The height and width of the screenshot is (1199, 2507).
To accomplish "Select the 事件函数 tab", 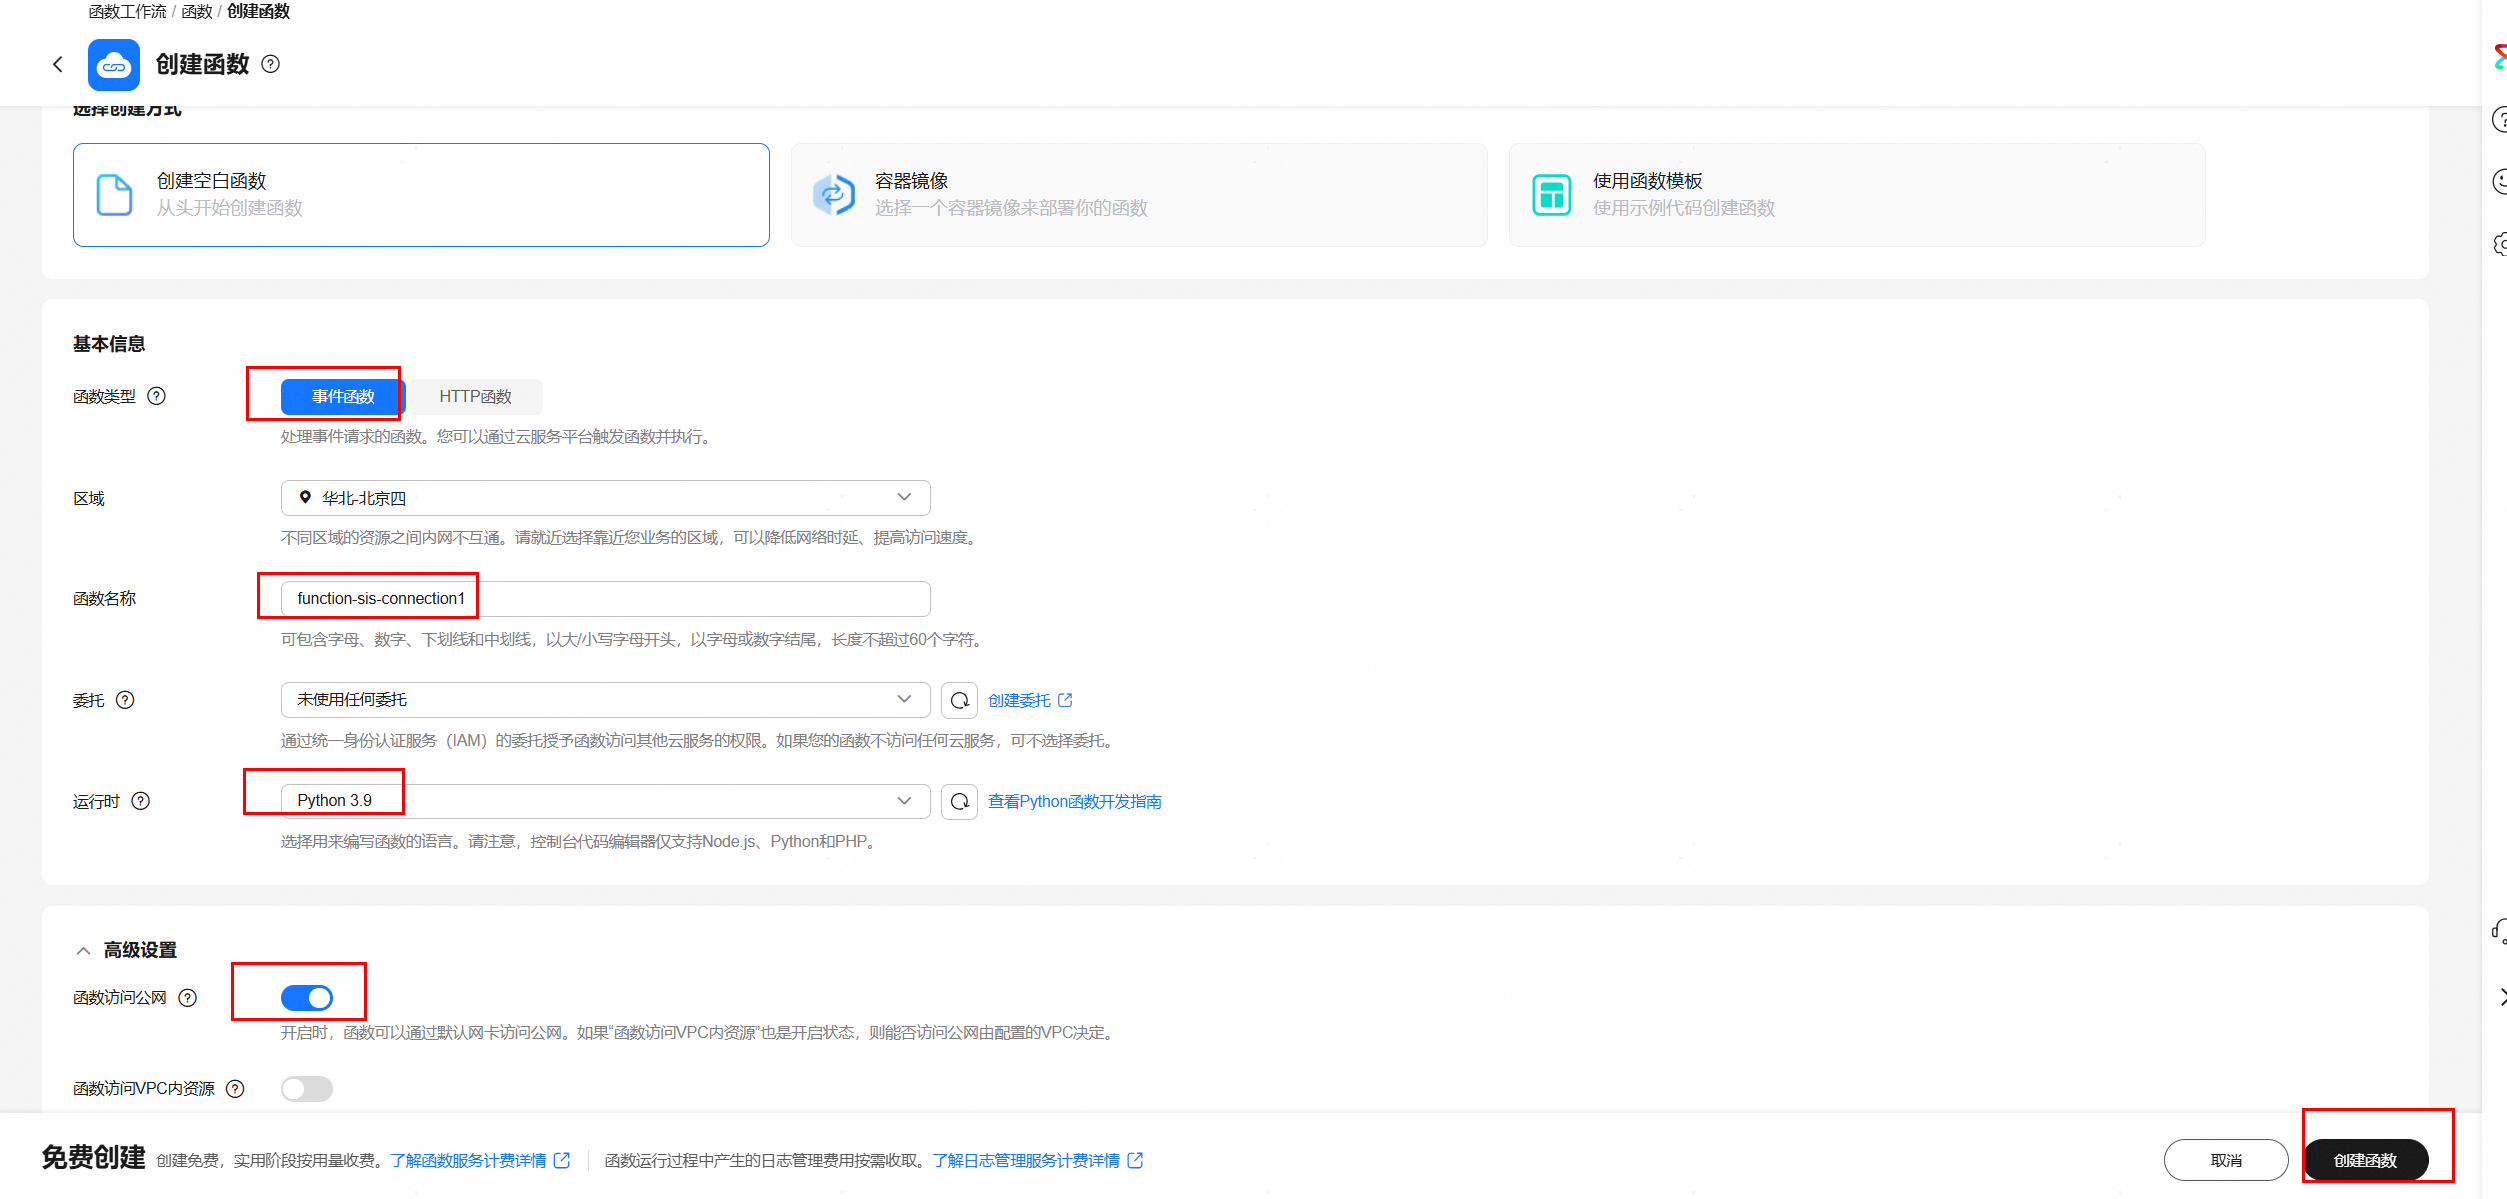I will pyautogui.click(x=342, y=397).
